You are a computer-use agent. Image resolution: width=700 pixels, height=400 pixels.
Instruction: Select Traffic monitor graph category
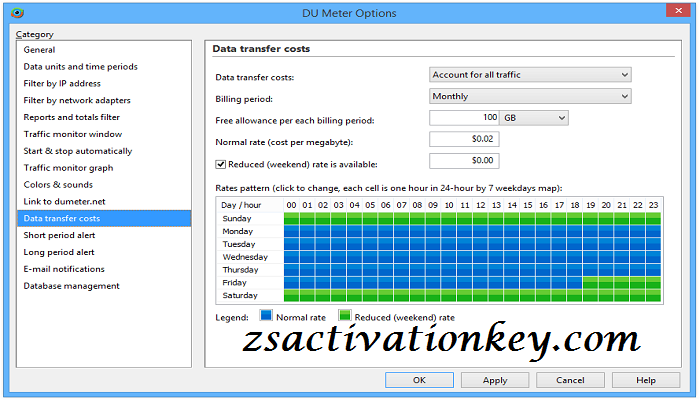pos(104,168)
